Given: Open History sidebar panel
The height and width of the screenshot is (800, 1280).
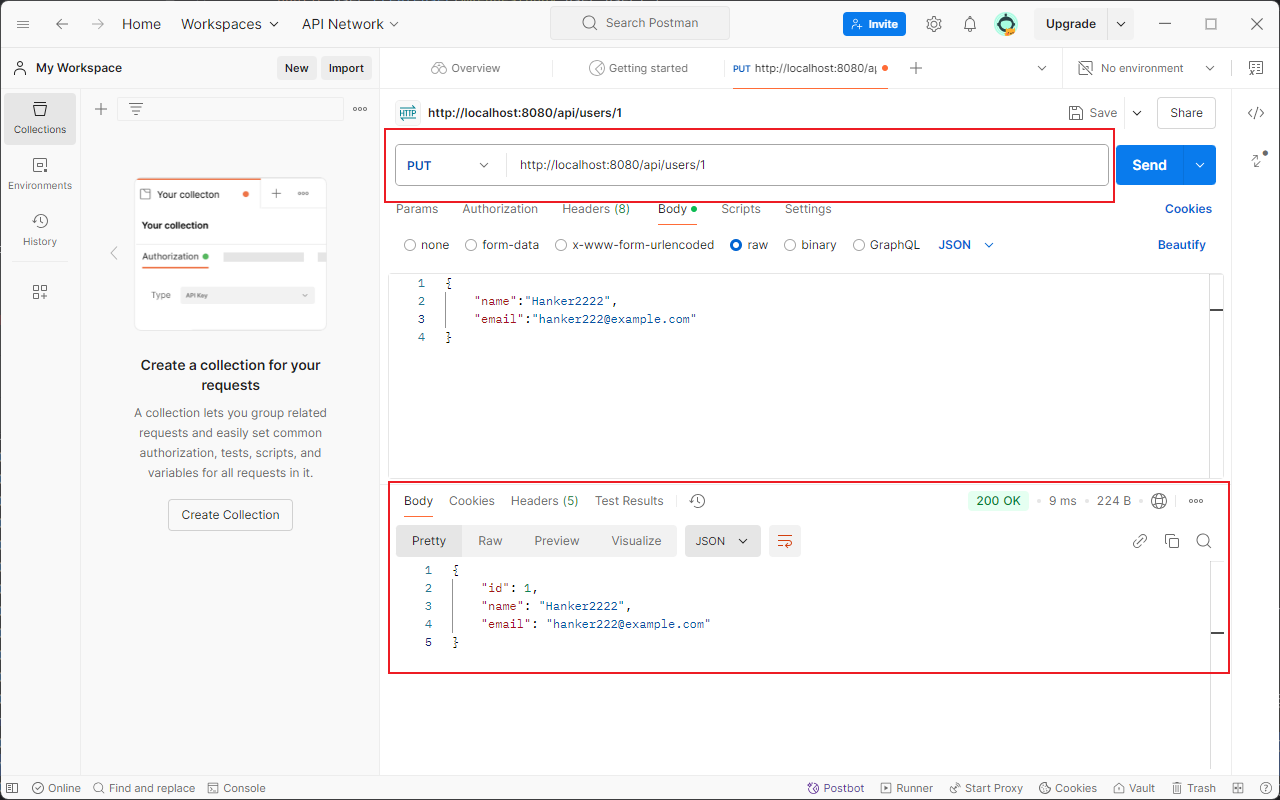Looking at the screenshot, I should pyautogui.click(x=40, y=230).
